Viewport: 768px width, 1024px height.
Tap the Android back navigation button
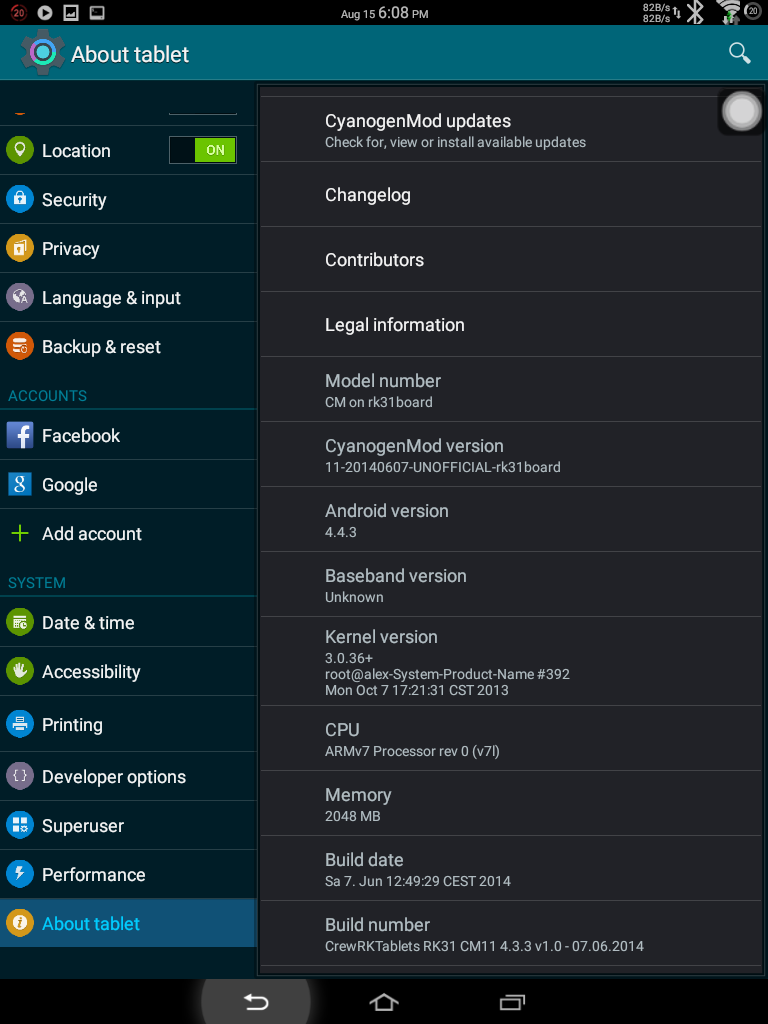coord(256,1002)
